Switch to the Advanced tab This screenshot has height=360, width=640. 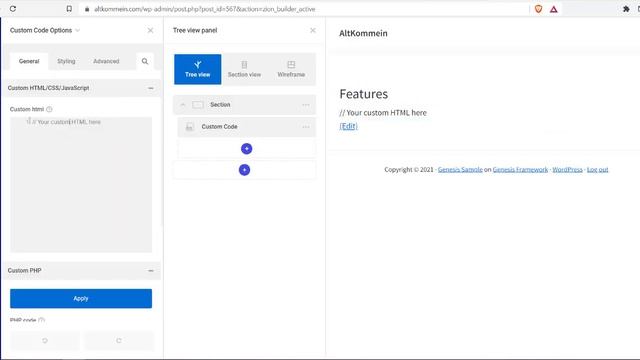click(x=106, y=61)
